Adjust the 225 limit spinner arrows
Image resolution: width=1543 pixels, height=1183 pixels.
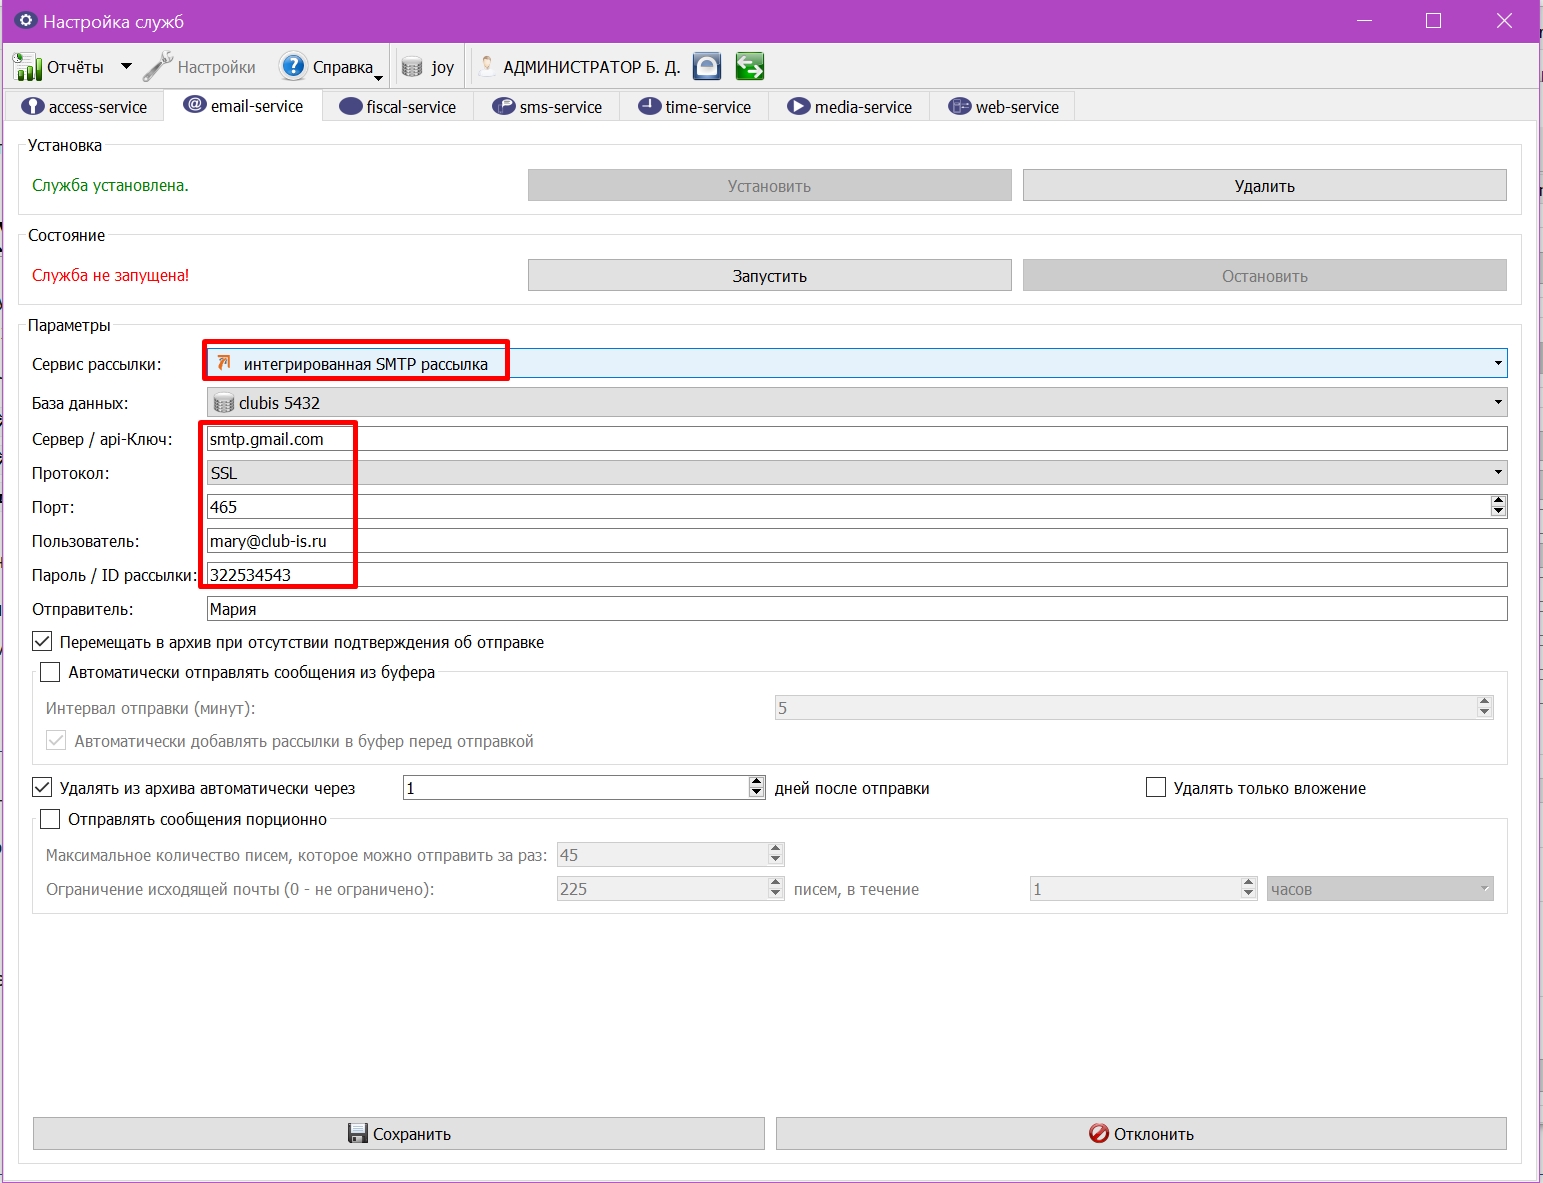coord(776,889)
